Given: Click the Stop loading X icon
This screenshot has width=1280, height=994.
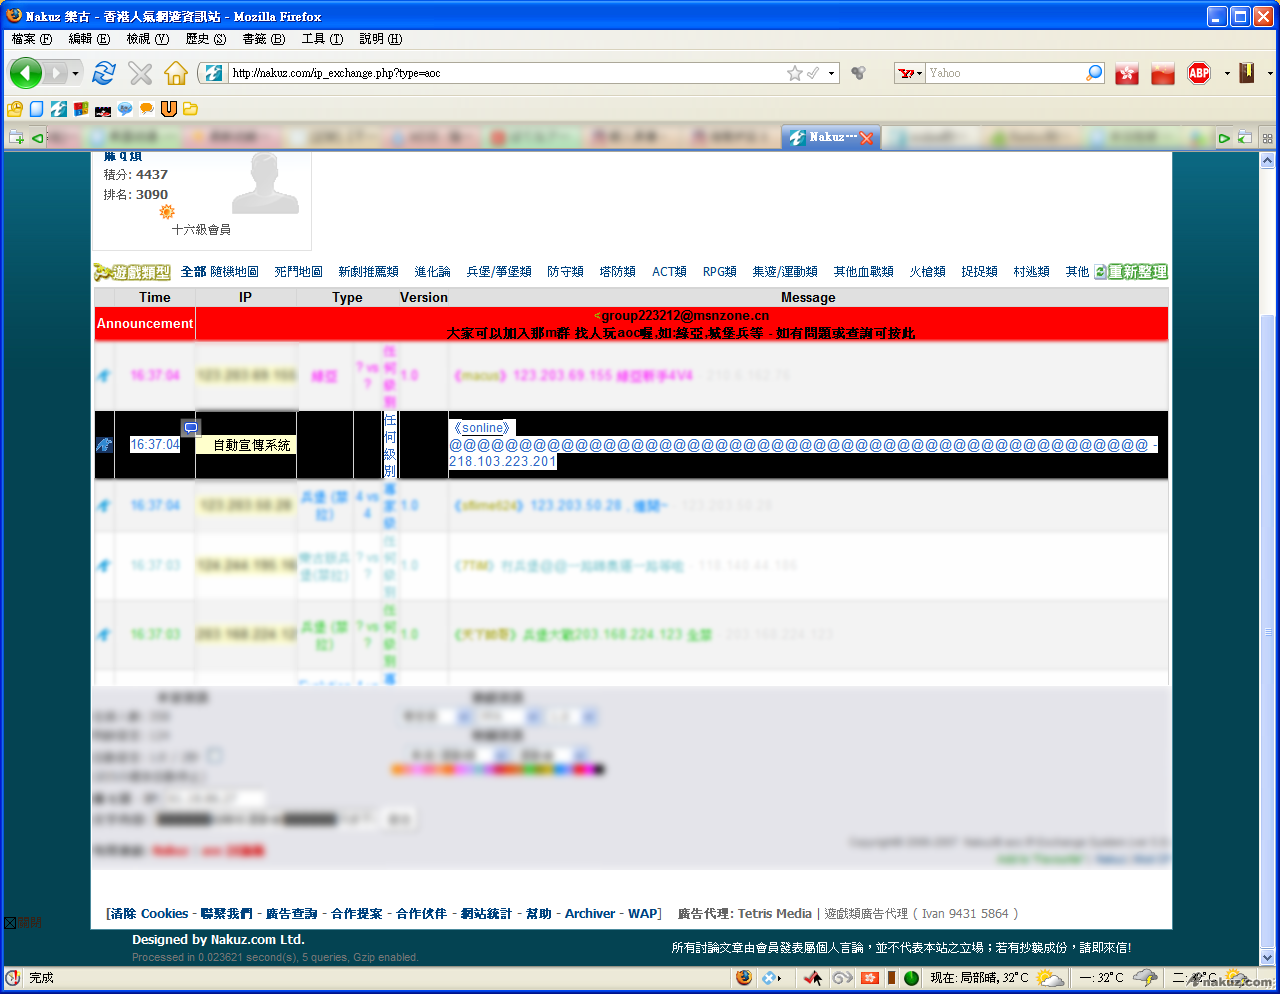Looking at the screenshot, I should tap(140, 73).
